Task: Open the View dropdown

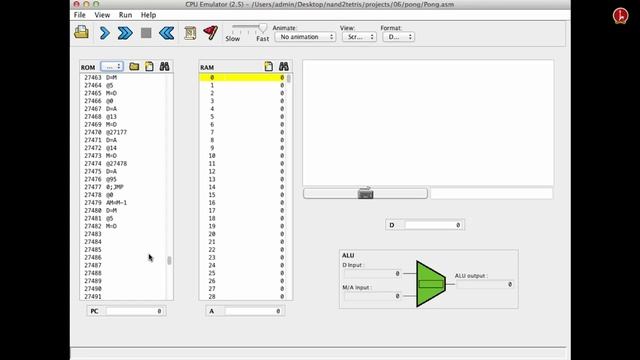Action: tap(359, 37)
